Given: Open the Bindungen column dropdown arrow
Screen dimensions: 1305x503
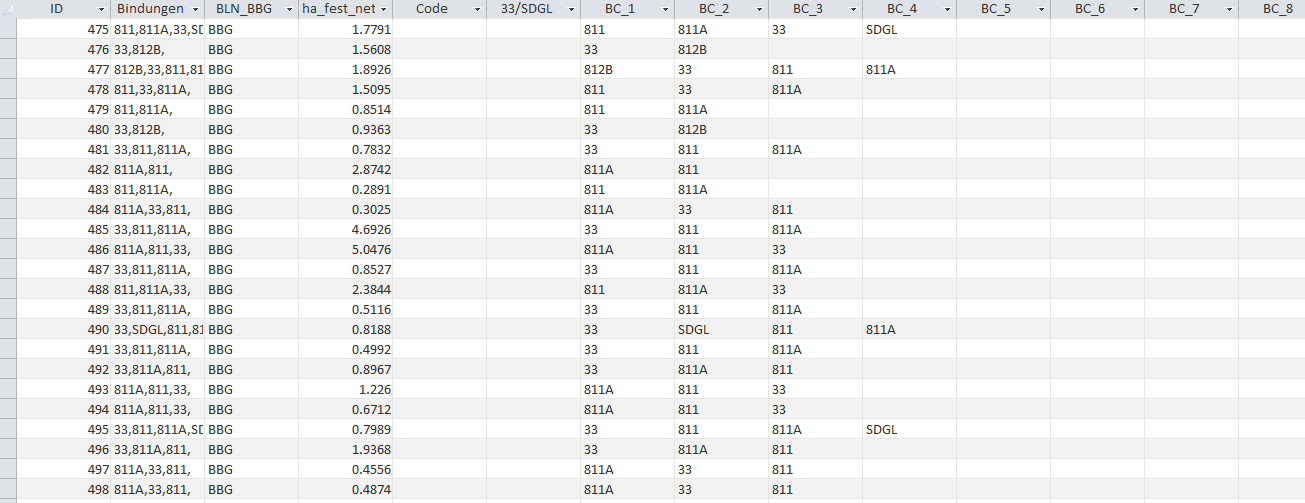Looking at the screenshot, I should 195,9.
